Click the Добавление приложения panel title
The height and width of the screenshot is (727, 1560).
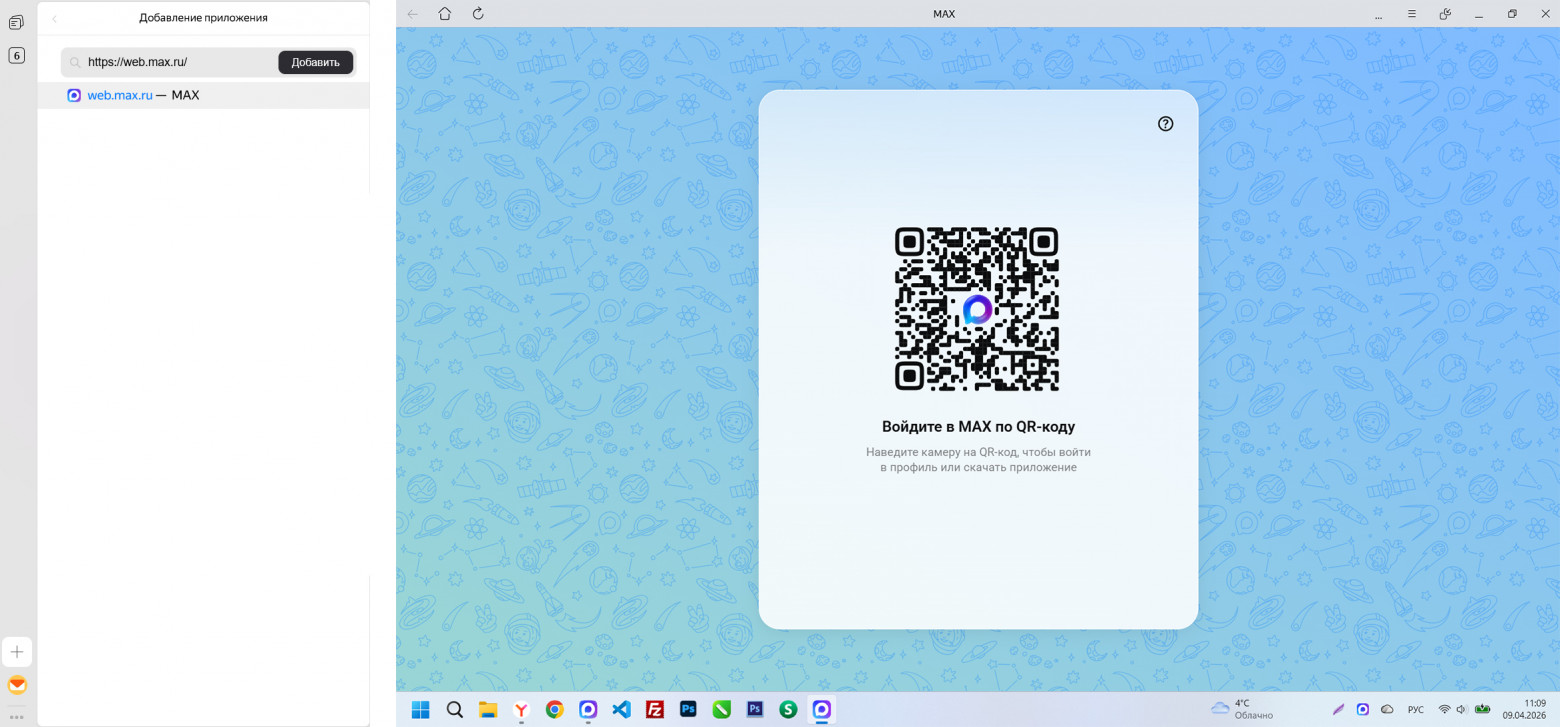click(x=203, y=18)
